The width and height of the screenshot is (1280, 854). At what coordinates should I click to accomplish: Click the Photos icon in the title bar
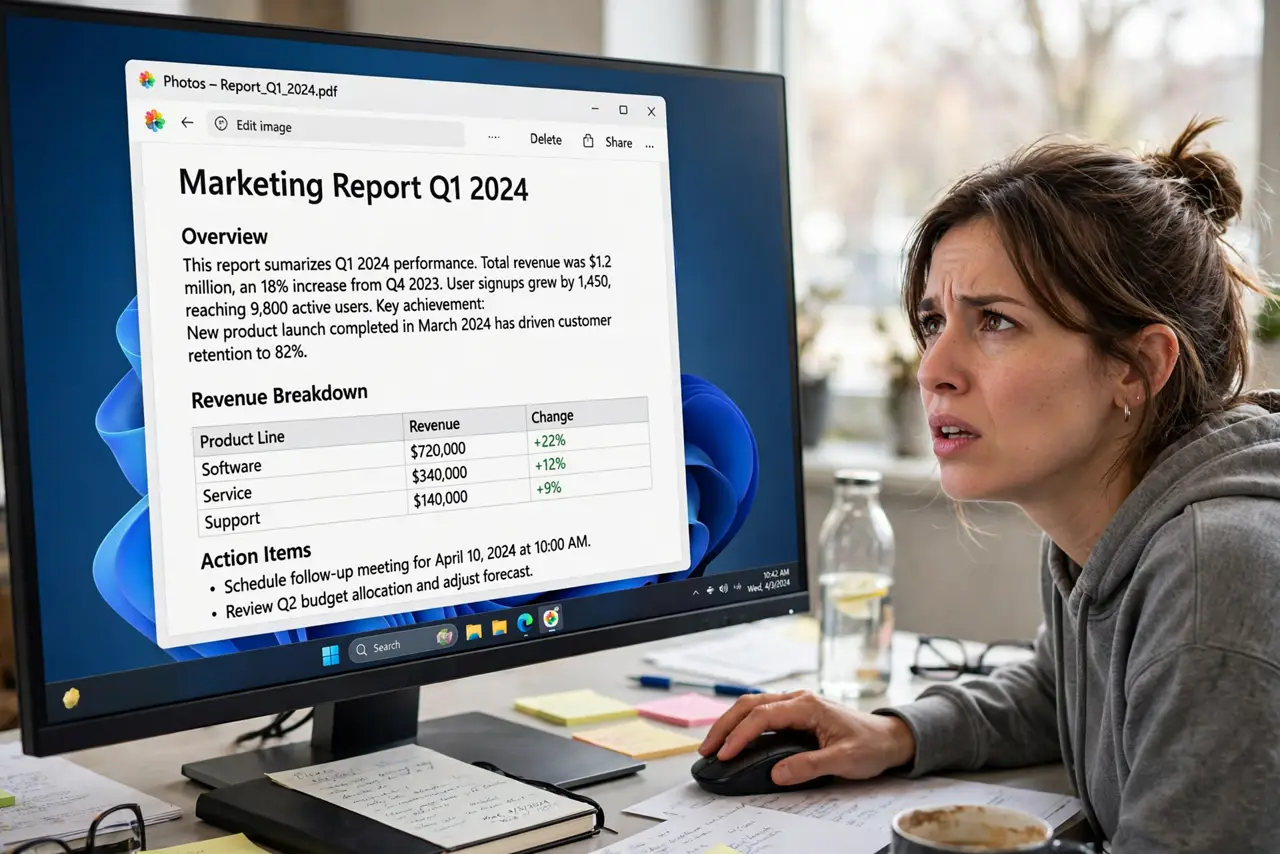pyautogui.click(x=147, y=79)
